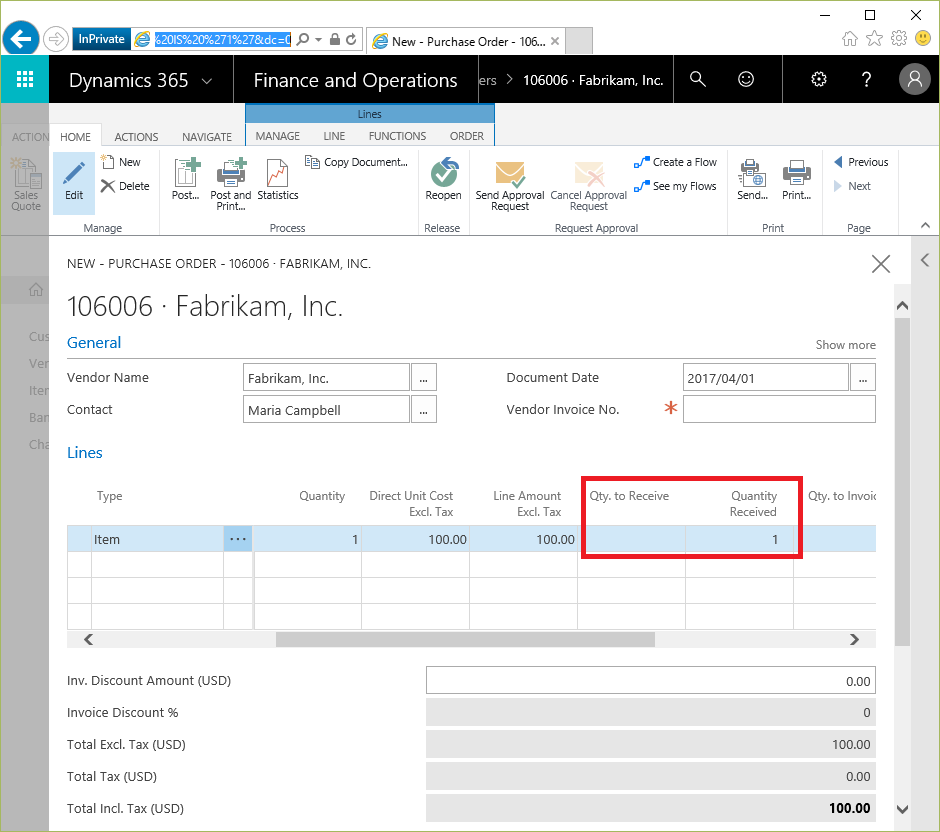Click the smiley feedback icon in header

coord(746,79)
